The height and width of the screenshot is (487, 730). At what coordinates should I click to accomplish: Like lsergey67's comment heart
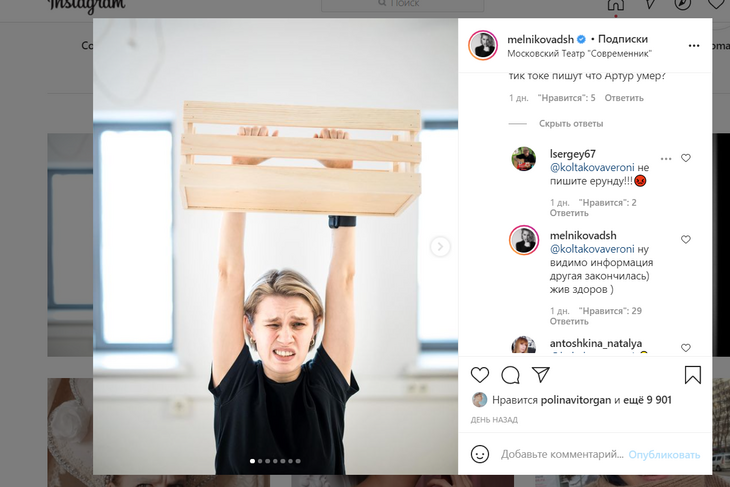[x=686, y=158]
